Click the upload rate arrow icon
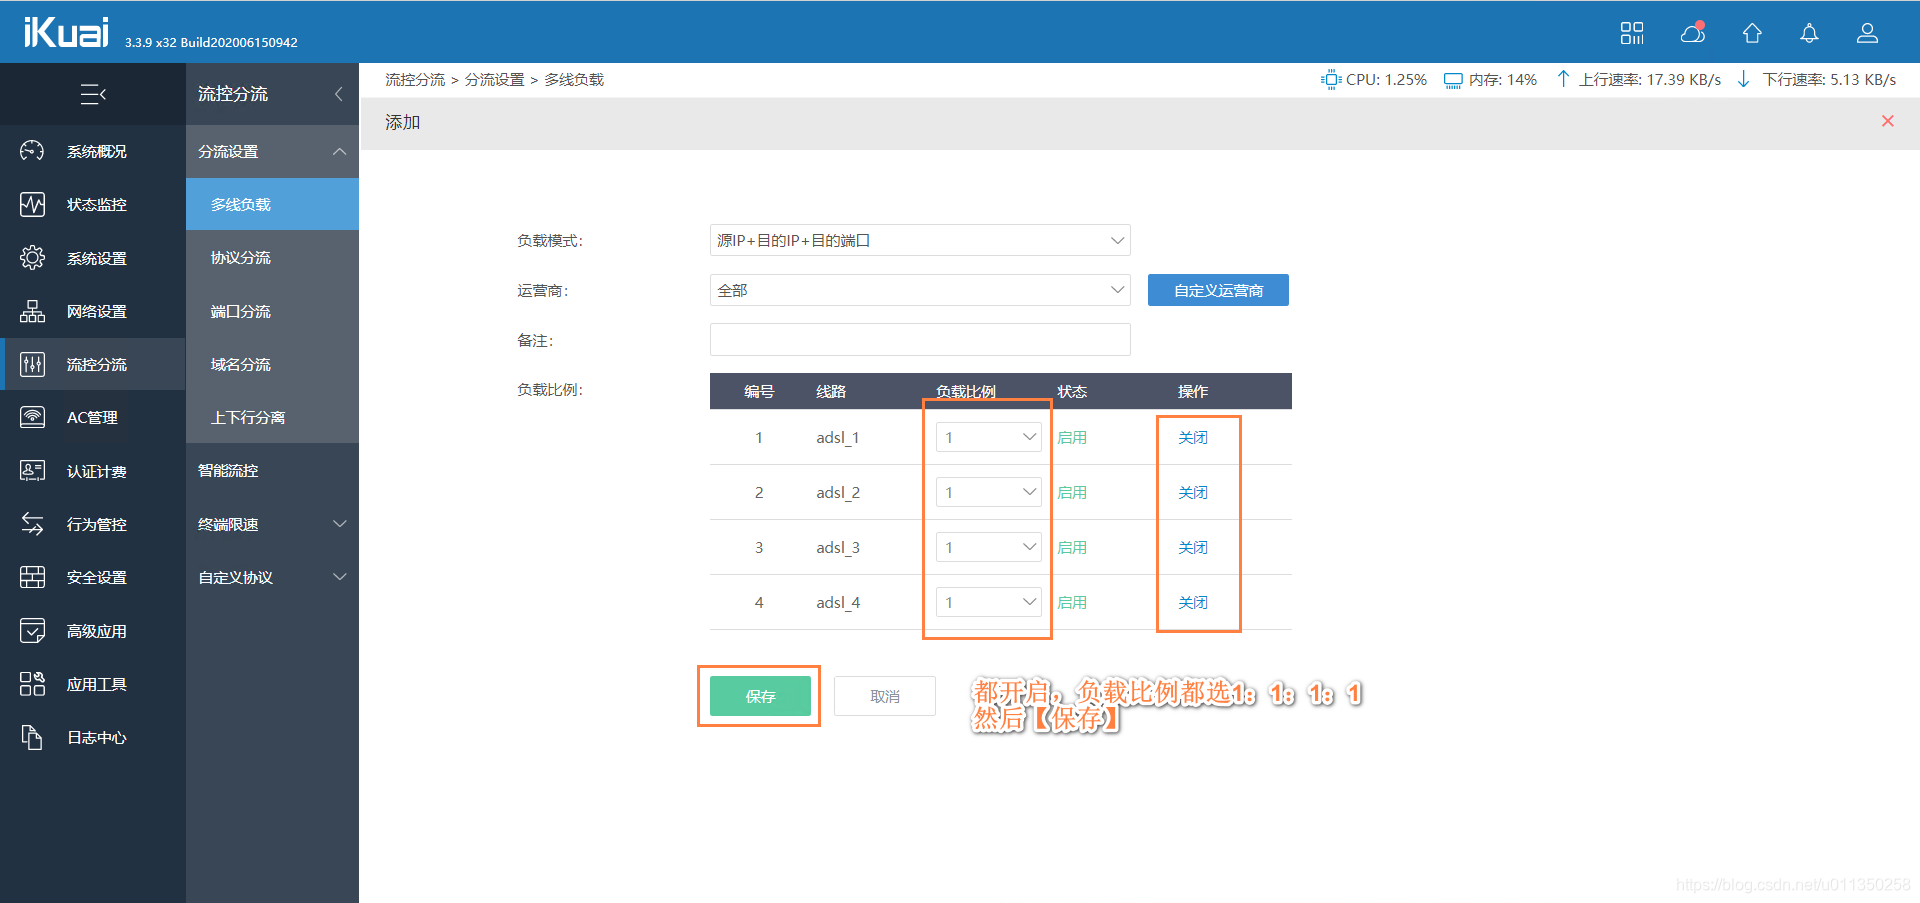The image size is (1920, 903). pyautogui.click(x=1563, y=79)
